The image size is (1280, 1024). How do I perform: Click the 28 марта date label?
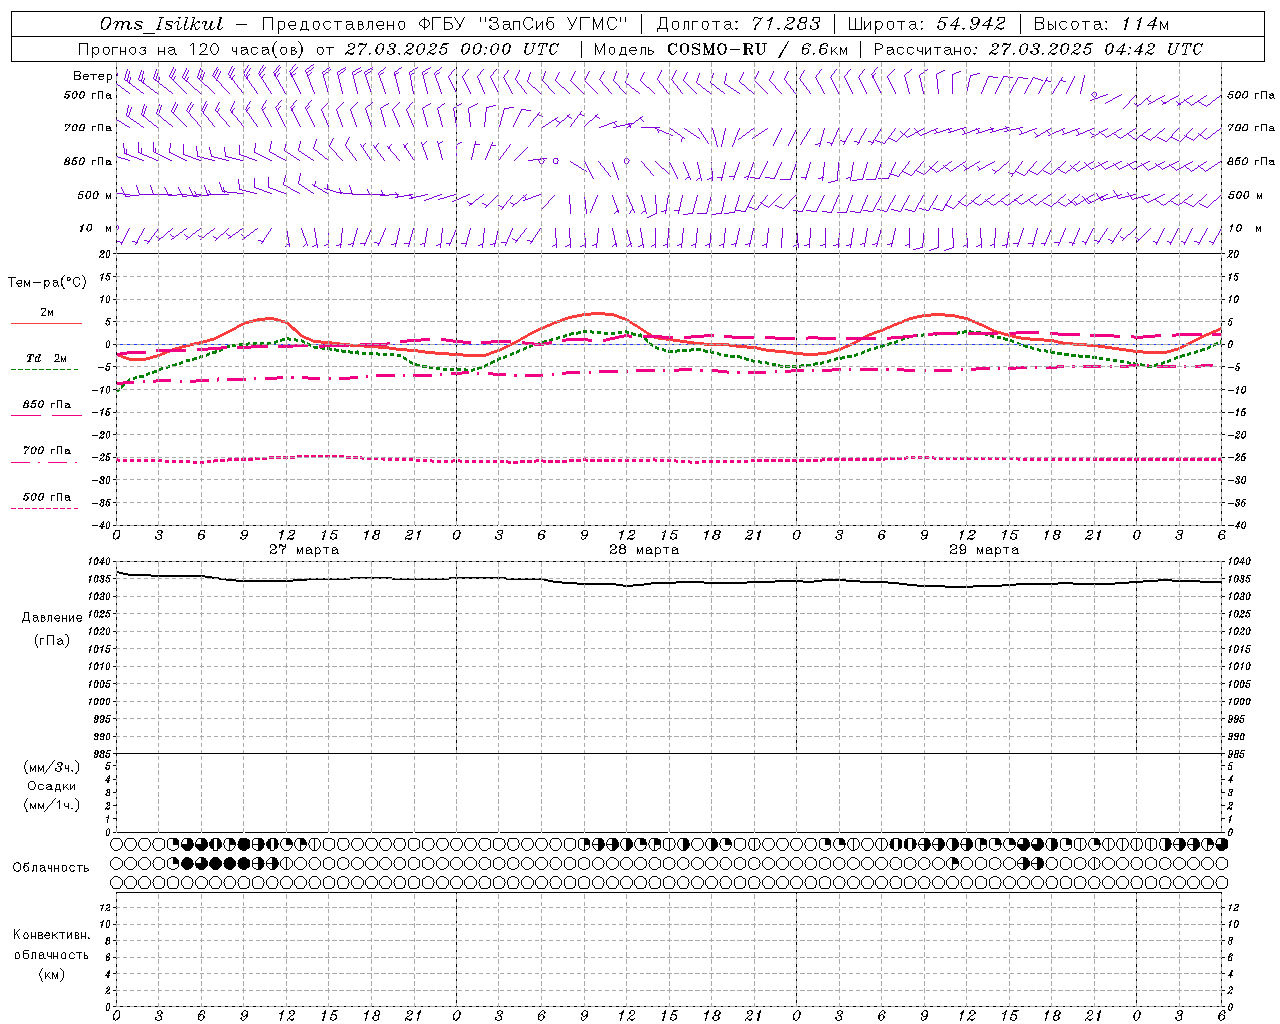(644, 550)
